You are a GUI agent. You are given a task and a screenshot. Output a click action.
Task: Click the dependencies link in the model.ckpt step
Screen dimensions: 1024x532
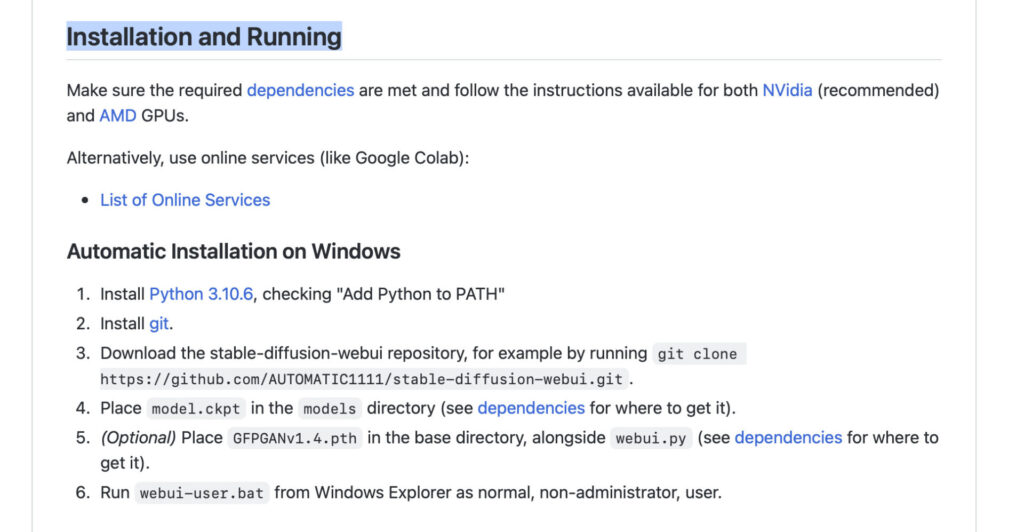(531, 408)
